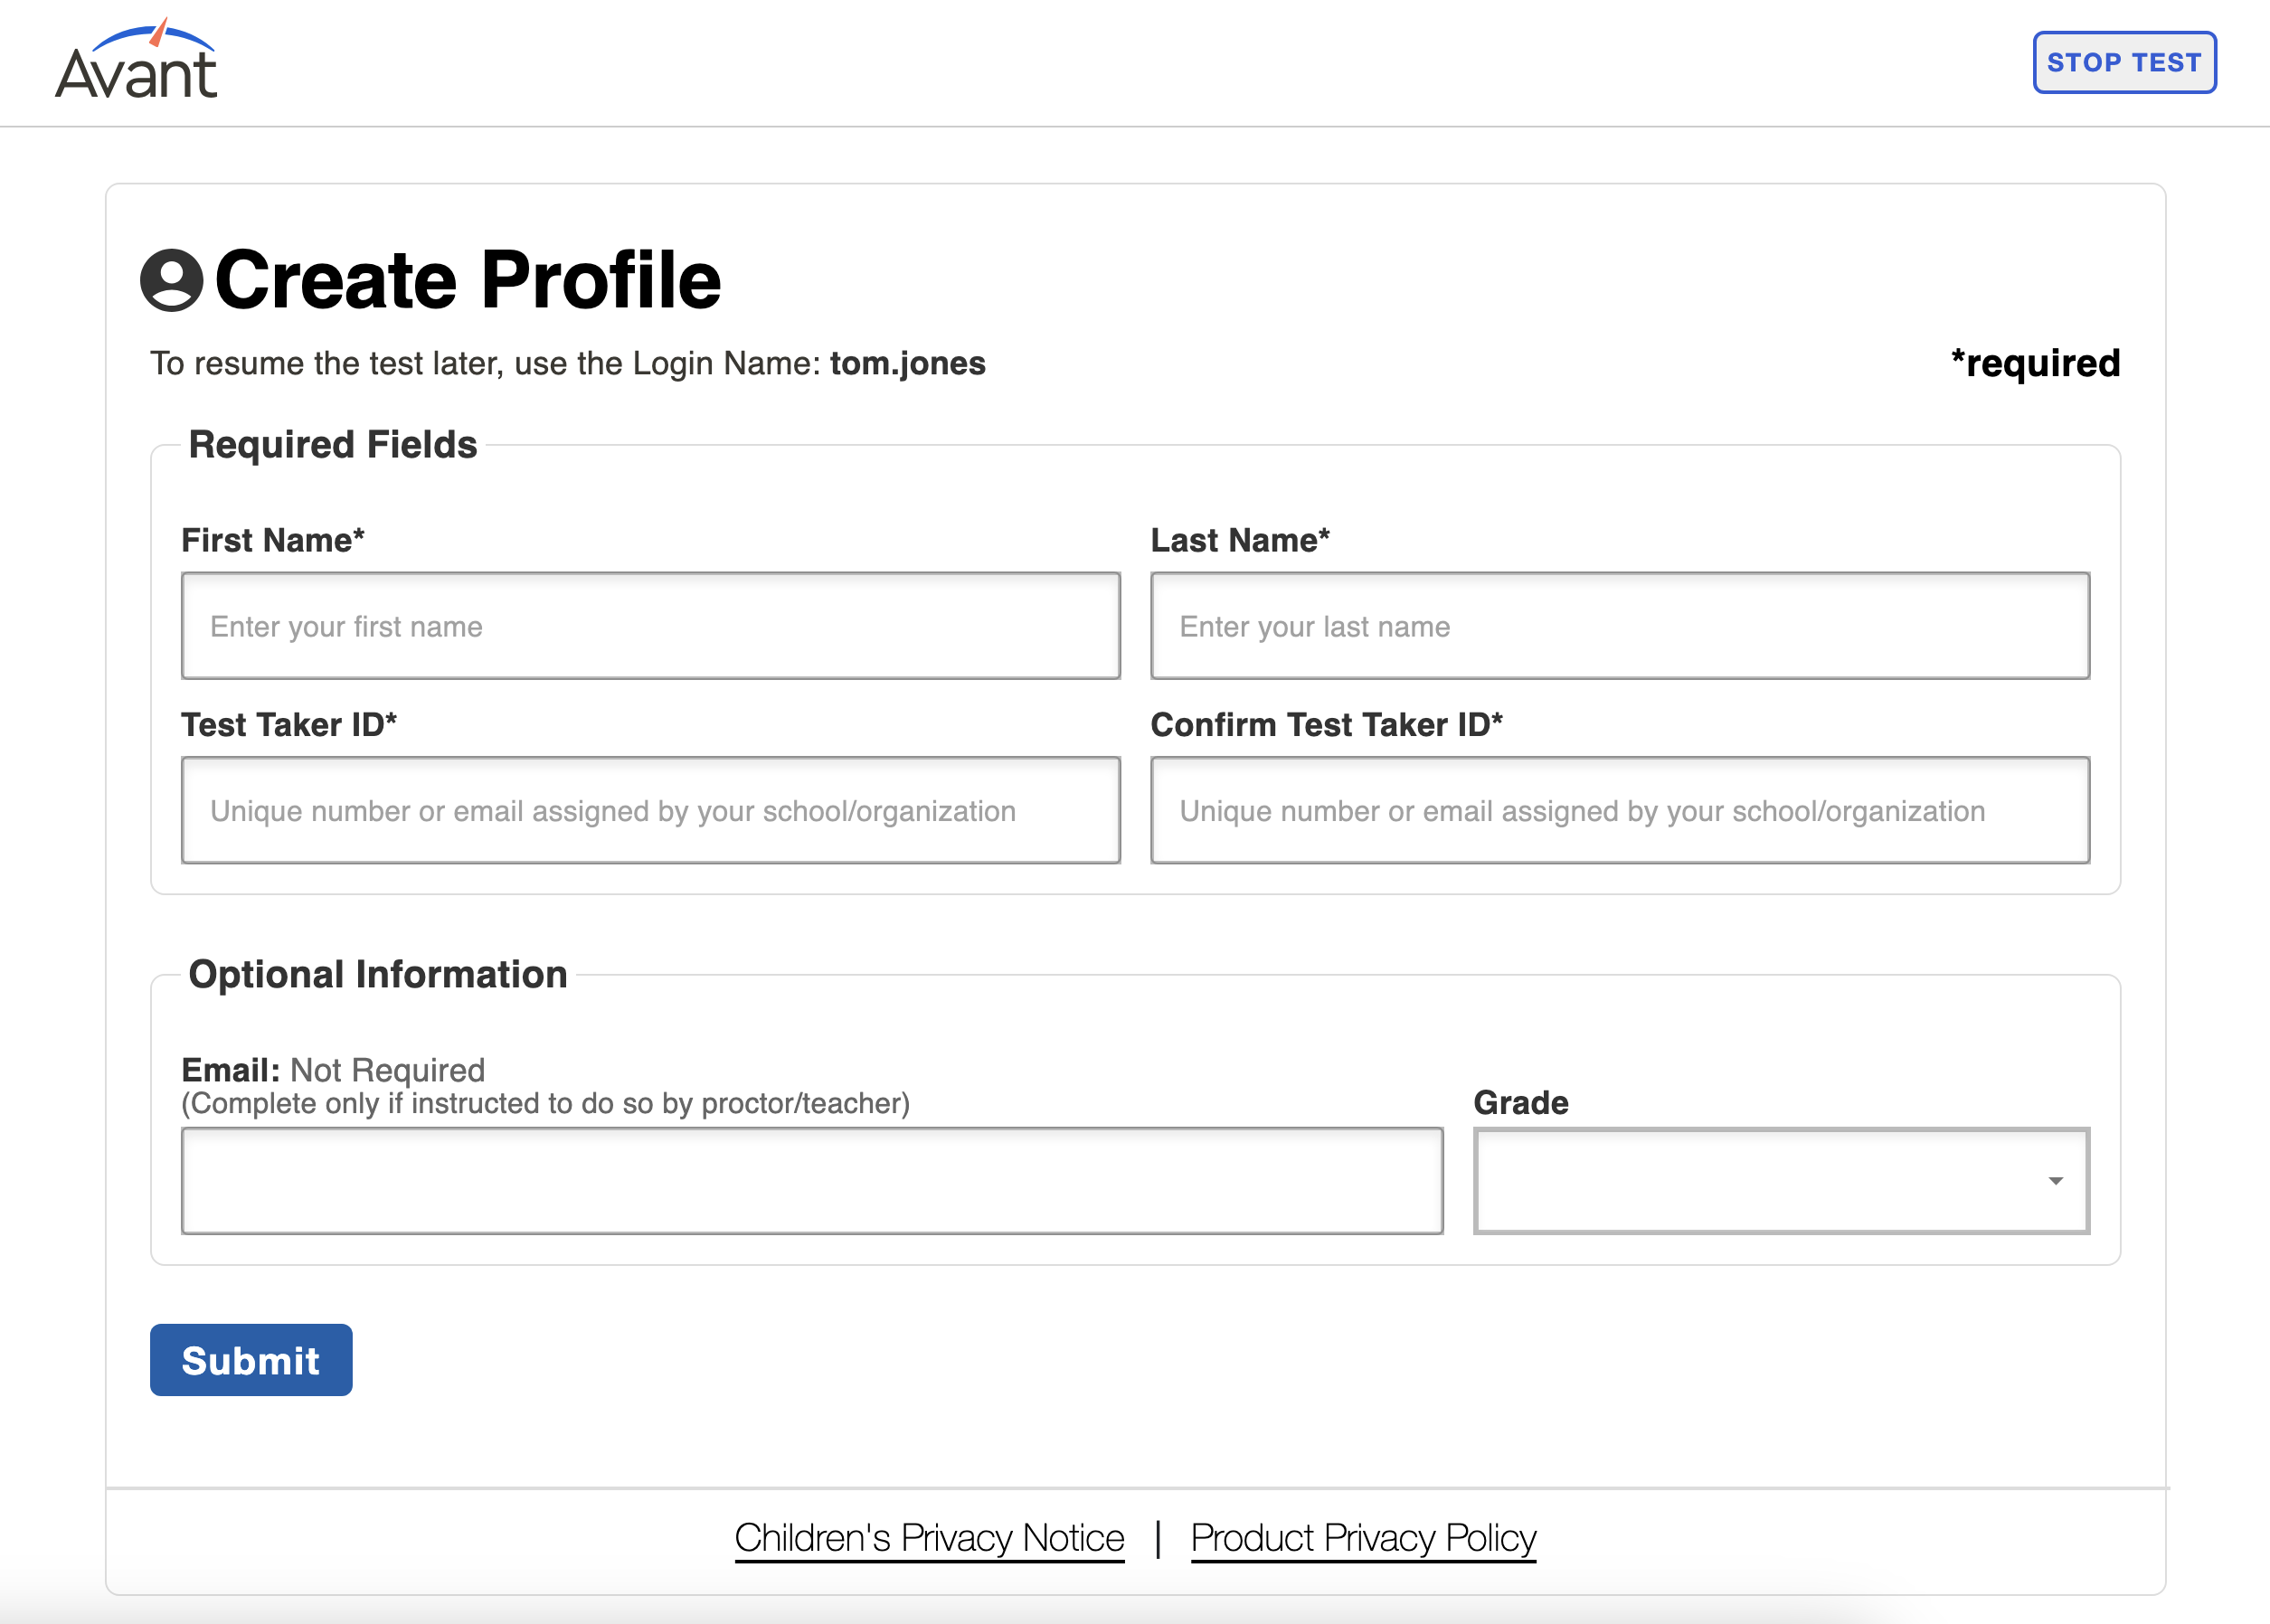2270x1624 pixels.
Task: Open the Children's Privacy Notice link
Action: click(x=929, y=1538)
